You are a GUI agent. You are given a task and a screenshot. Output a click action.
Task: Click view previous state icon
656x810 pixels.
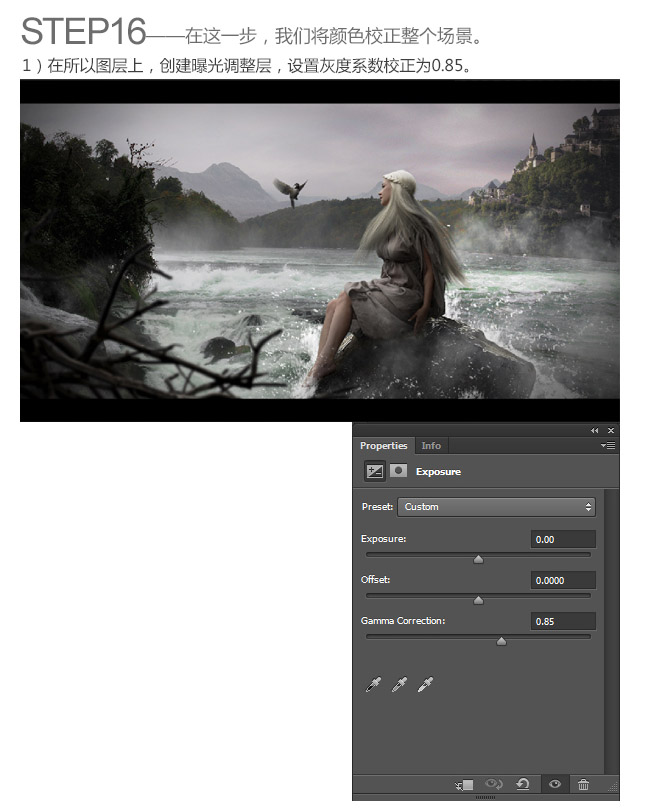coord(493,784)
